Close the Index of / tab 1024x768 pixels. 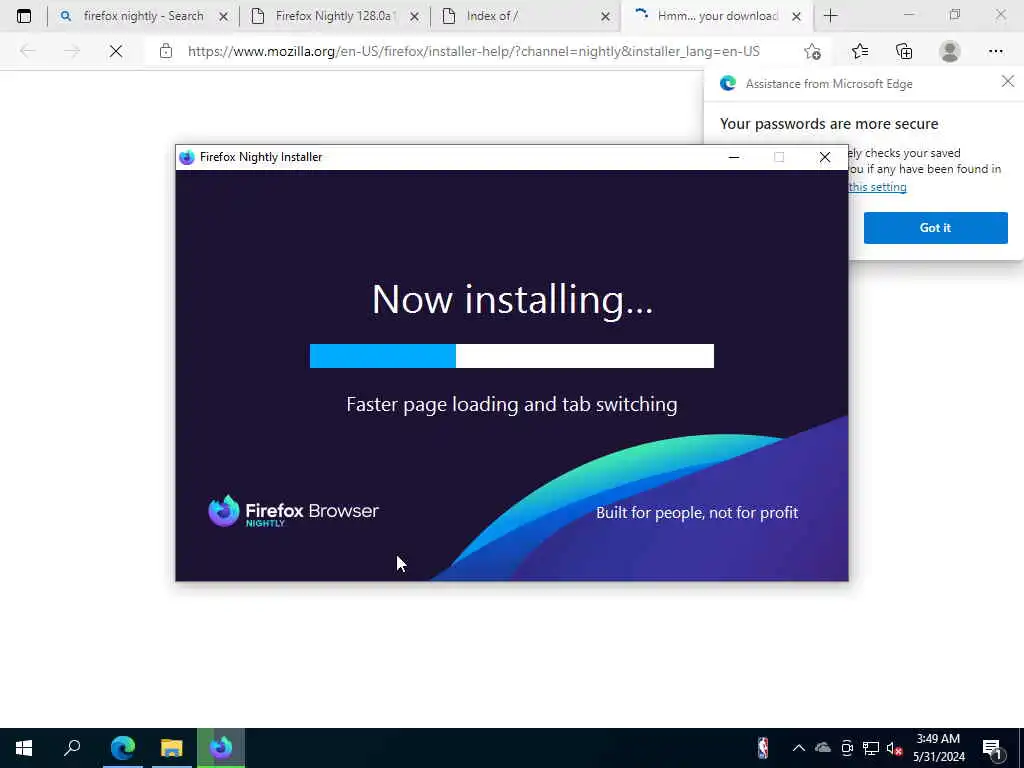[x=605, y=16]
